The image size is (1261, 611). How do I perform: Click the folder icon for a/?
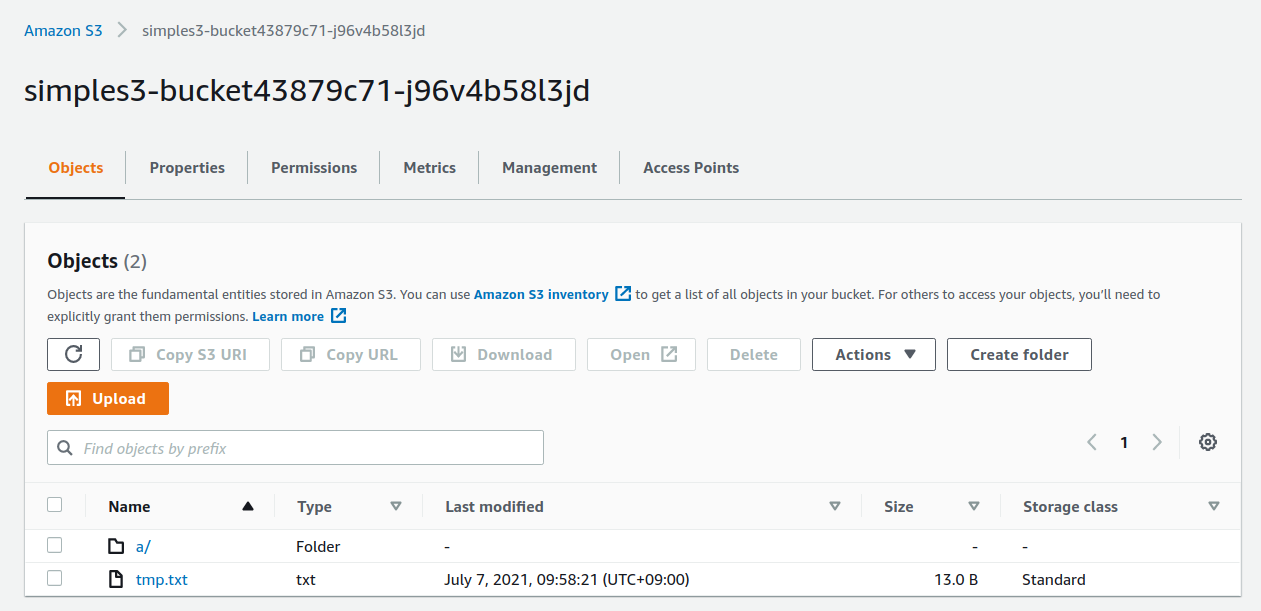[x=117, y=547]
